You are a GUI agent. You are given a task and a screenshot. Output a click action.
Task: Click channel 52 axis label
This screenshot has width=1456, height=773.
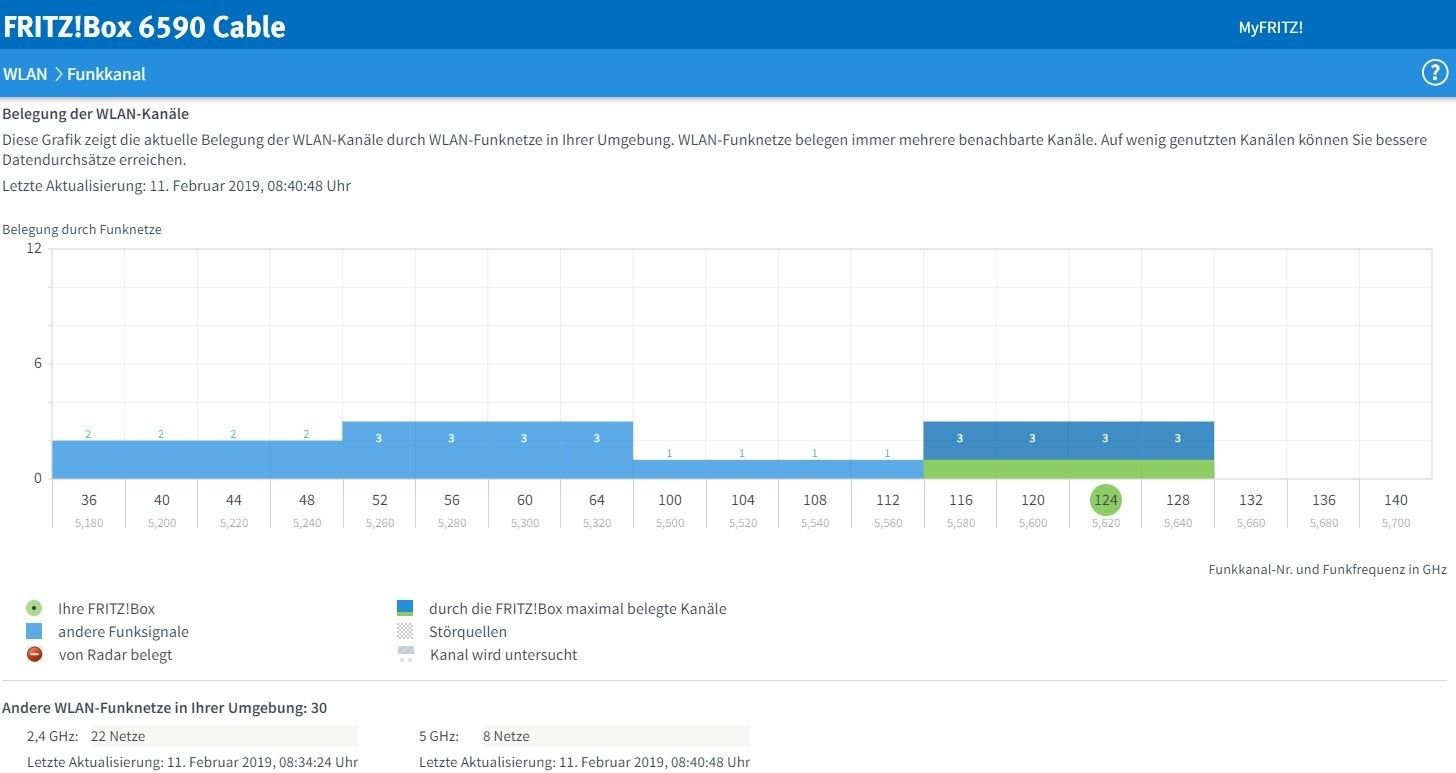click(379, 500)
